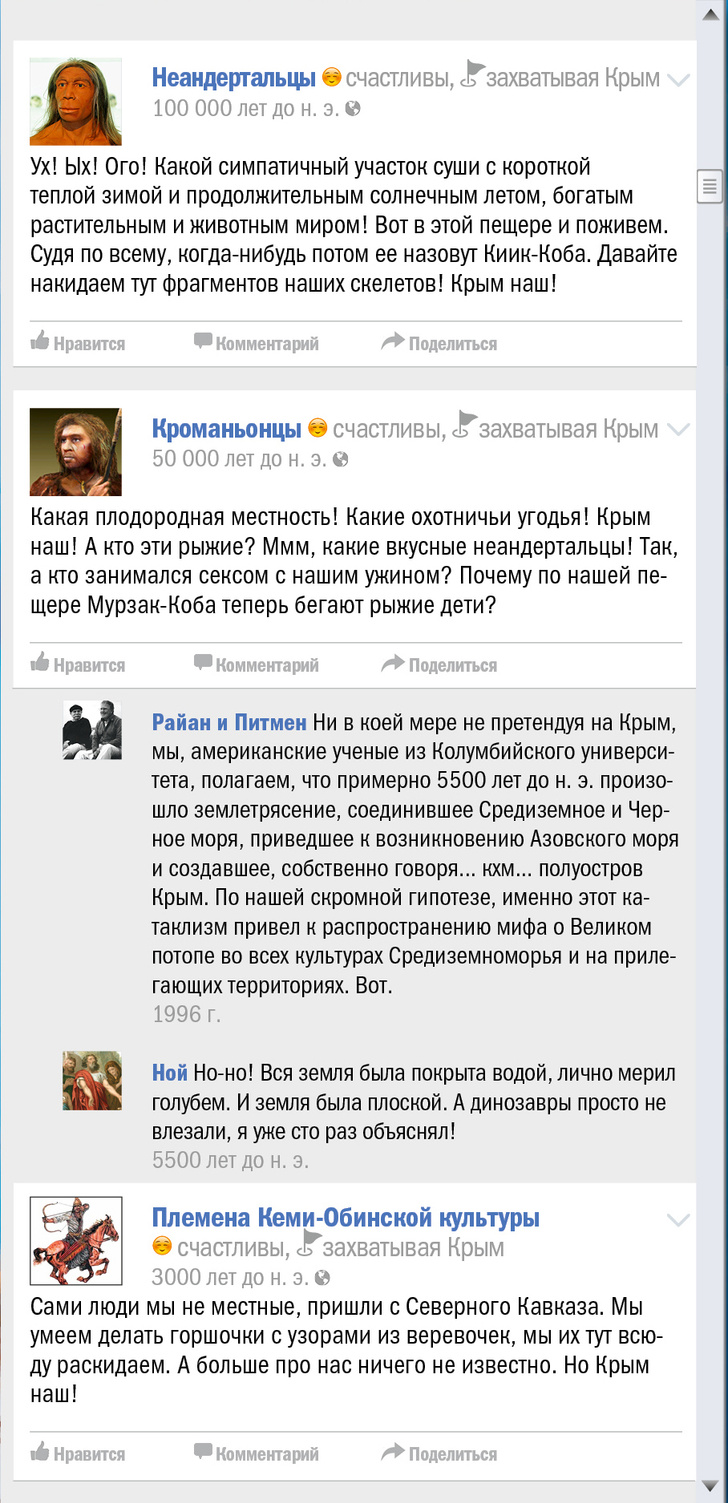Share the Неандертальцы post
The height and width of the screenshot is (1503, 728).
[439, 343]
